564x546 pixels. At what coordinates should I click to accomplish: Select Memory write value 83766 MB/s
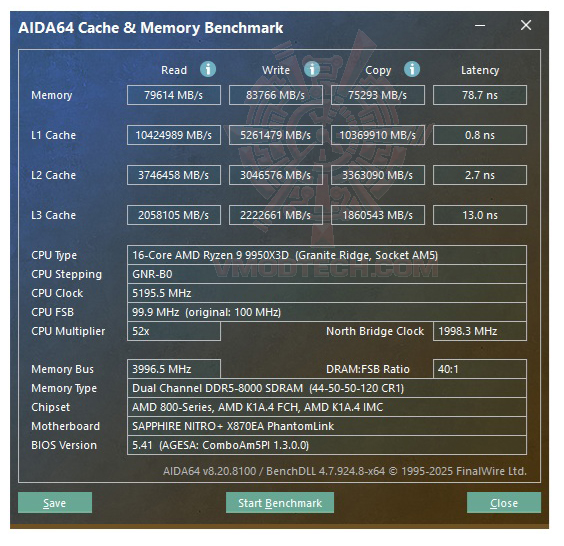276,95
